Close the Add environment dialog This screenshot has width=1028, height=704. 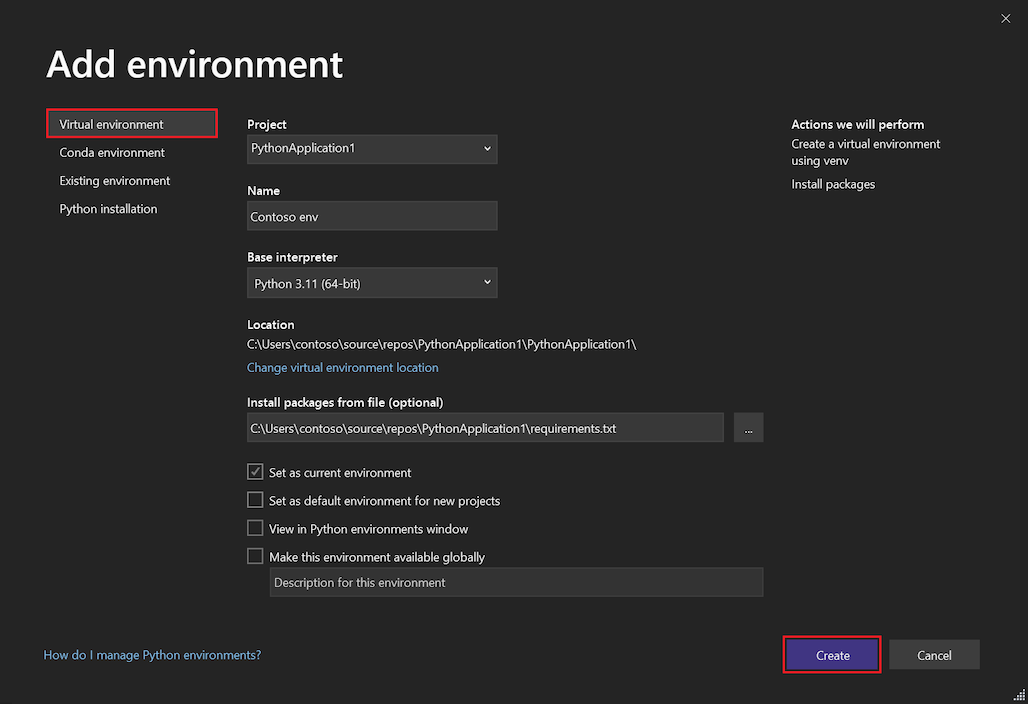coord(1005,18)
